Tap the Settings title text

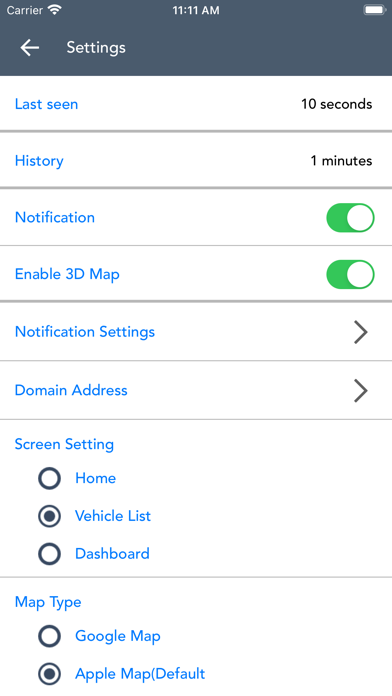coord(96,47)
